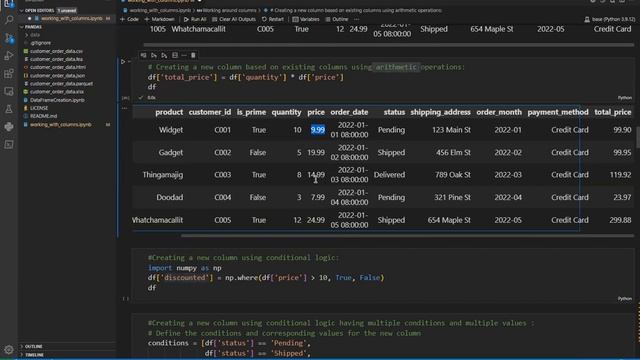
Task: Add a new Markdown cell
Action: click(x=160, y=19)
